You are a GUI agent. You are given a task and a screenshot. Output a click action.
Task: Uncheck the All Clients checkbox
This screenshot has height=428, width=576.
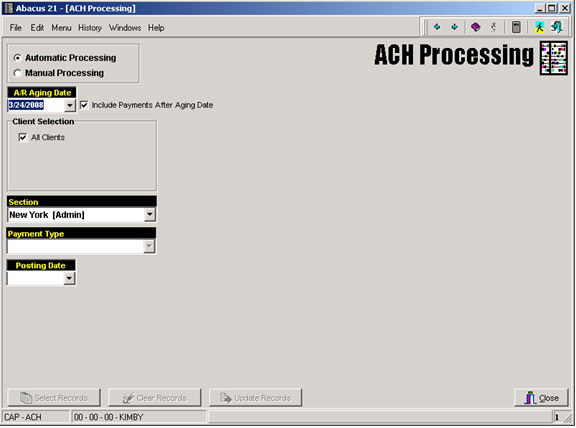tap(23, 137)
